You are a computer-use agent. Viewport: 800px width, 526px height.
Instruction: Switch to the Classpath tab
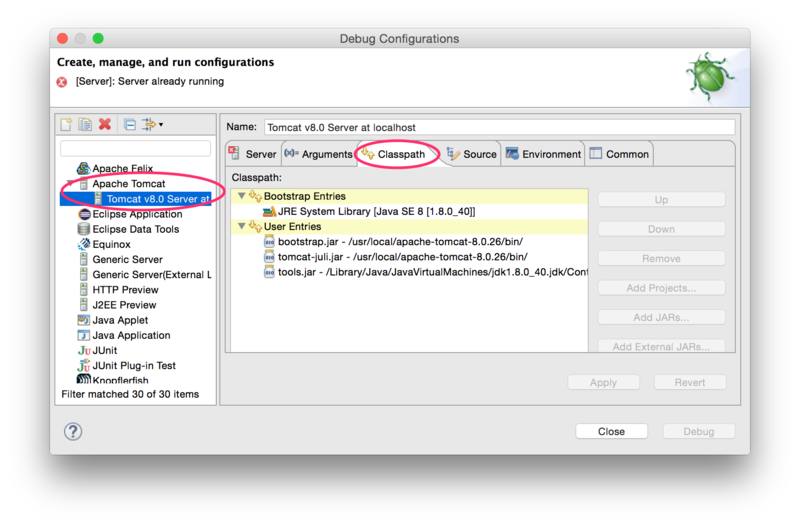(397, 154)
